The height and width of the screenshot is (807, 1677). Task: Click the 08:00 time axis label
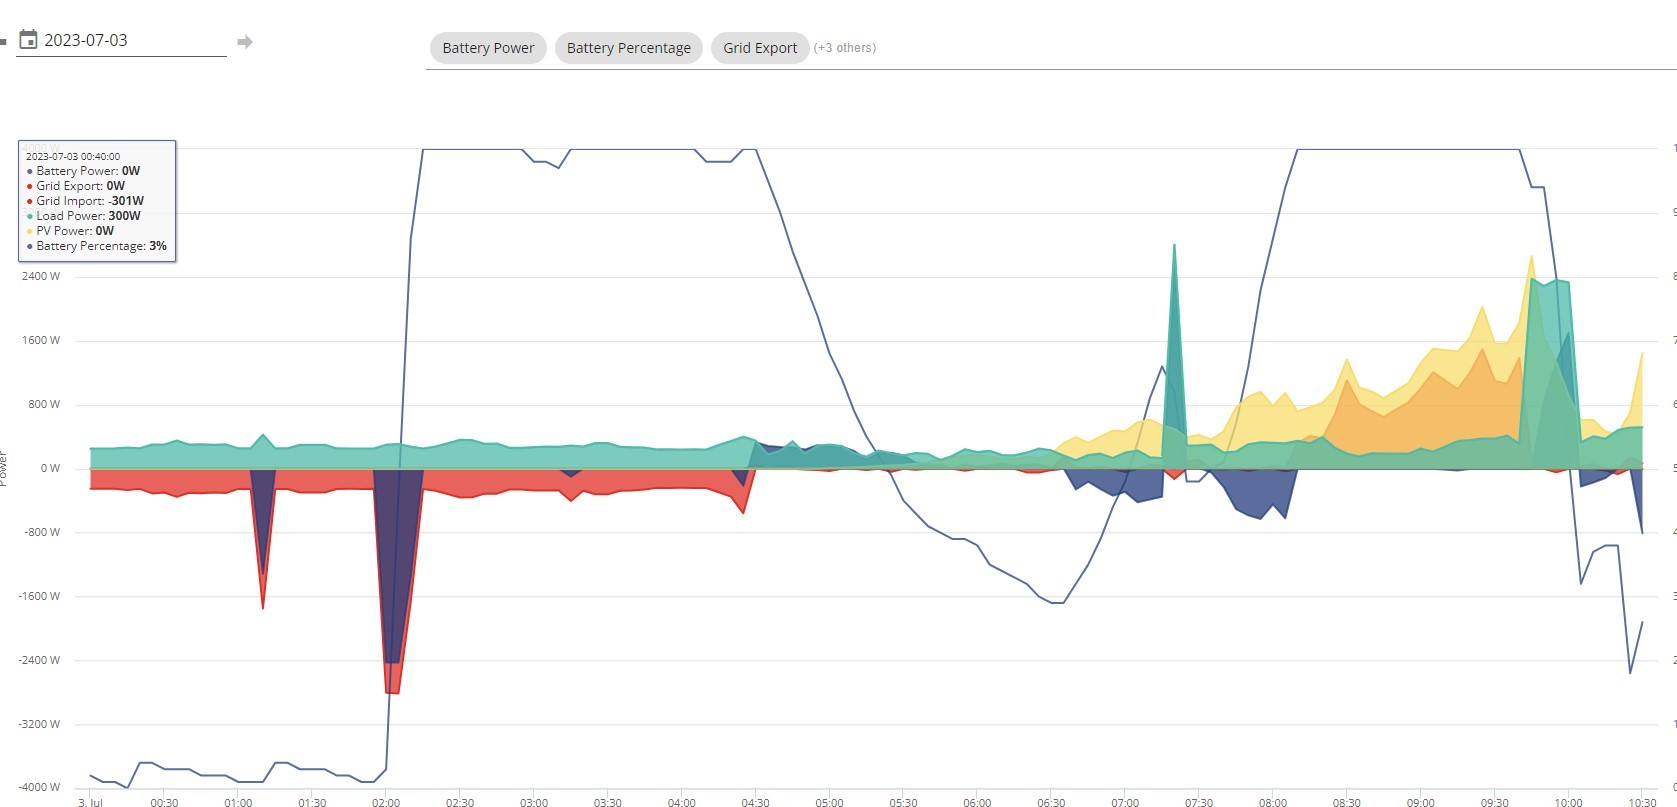pyautogui.click(x=1273, y=802)
